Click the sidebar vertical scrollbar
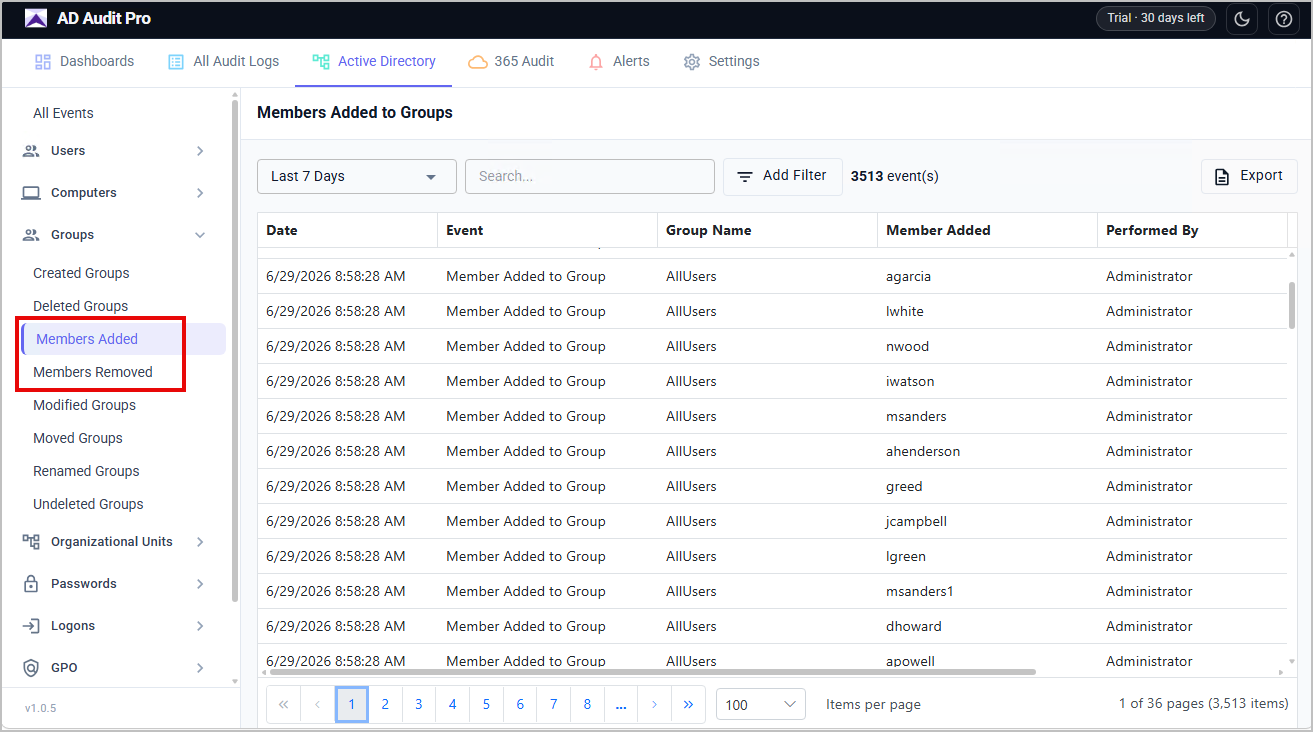This screenshot has width=1313, height=732. click(235, 350)
